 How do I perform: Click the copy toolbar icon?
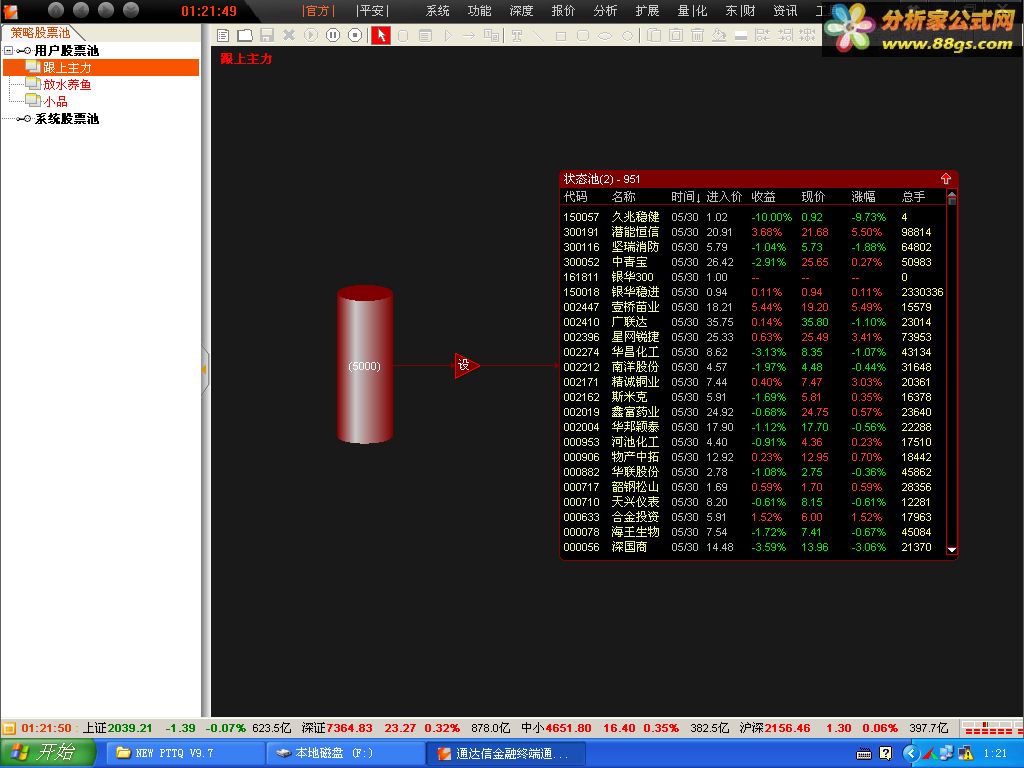point(654,35)
